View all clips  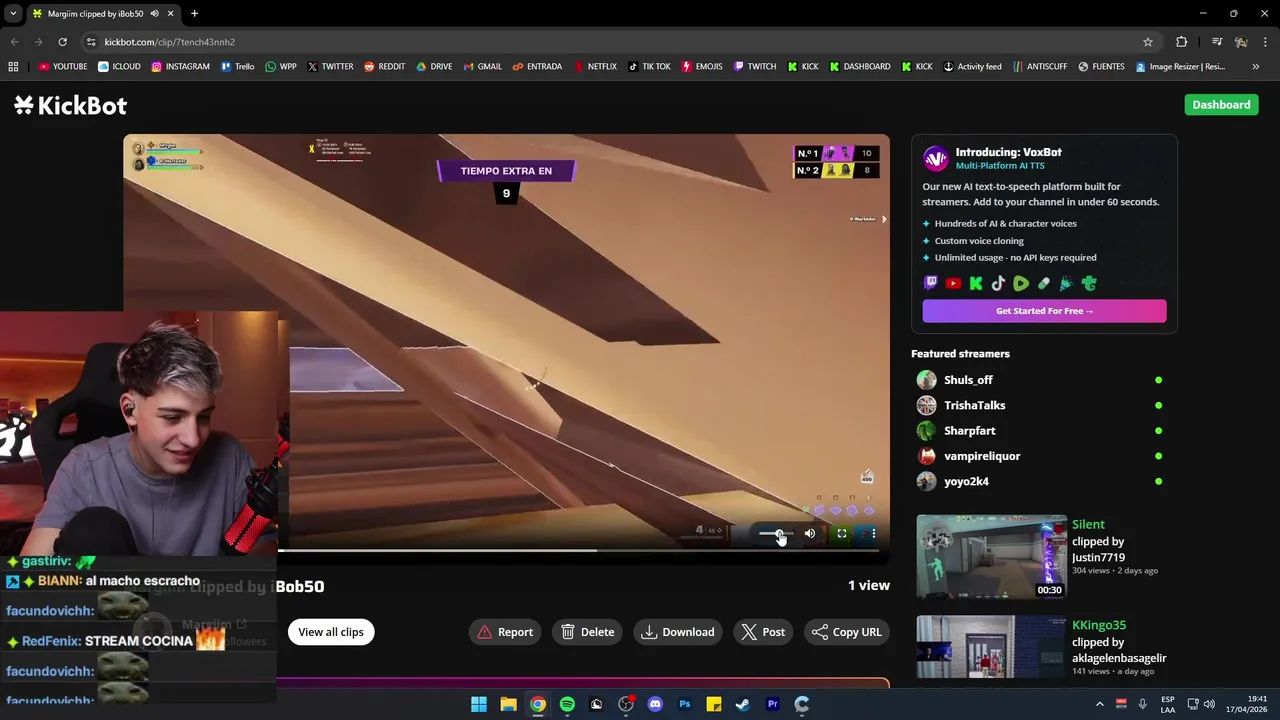click(x=331, y=632)
